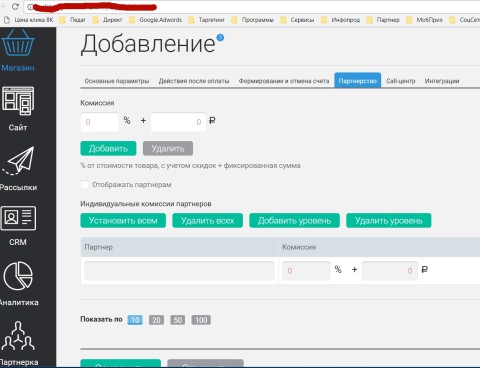
Task: Click the green Добавить button
Action: (x=108, y=148)
